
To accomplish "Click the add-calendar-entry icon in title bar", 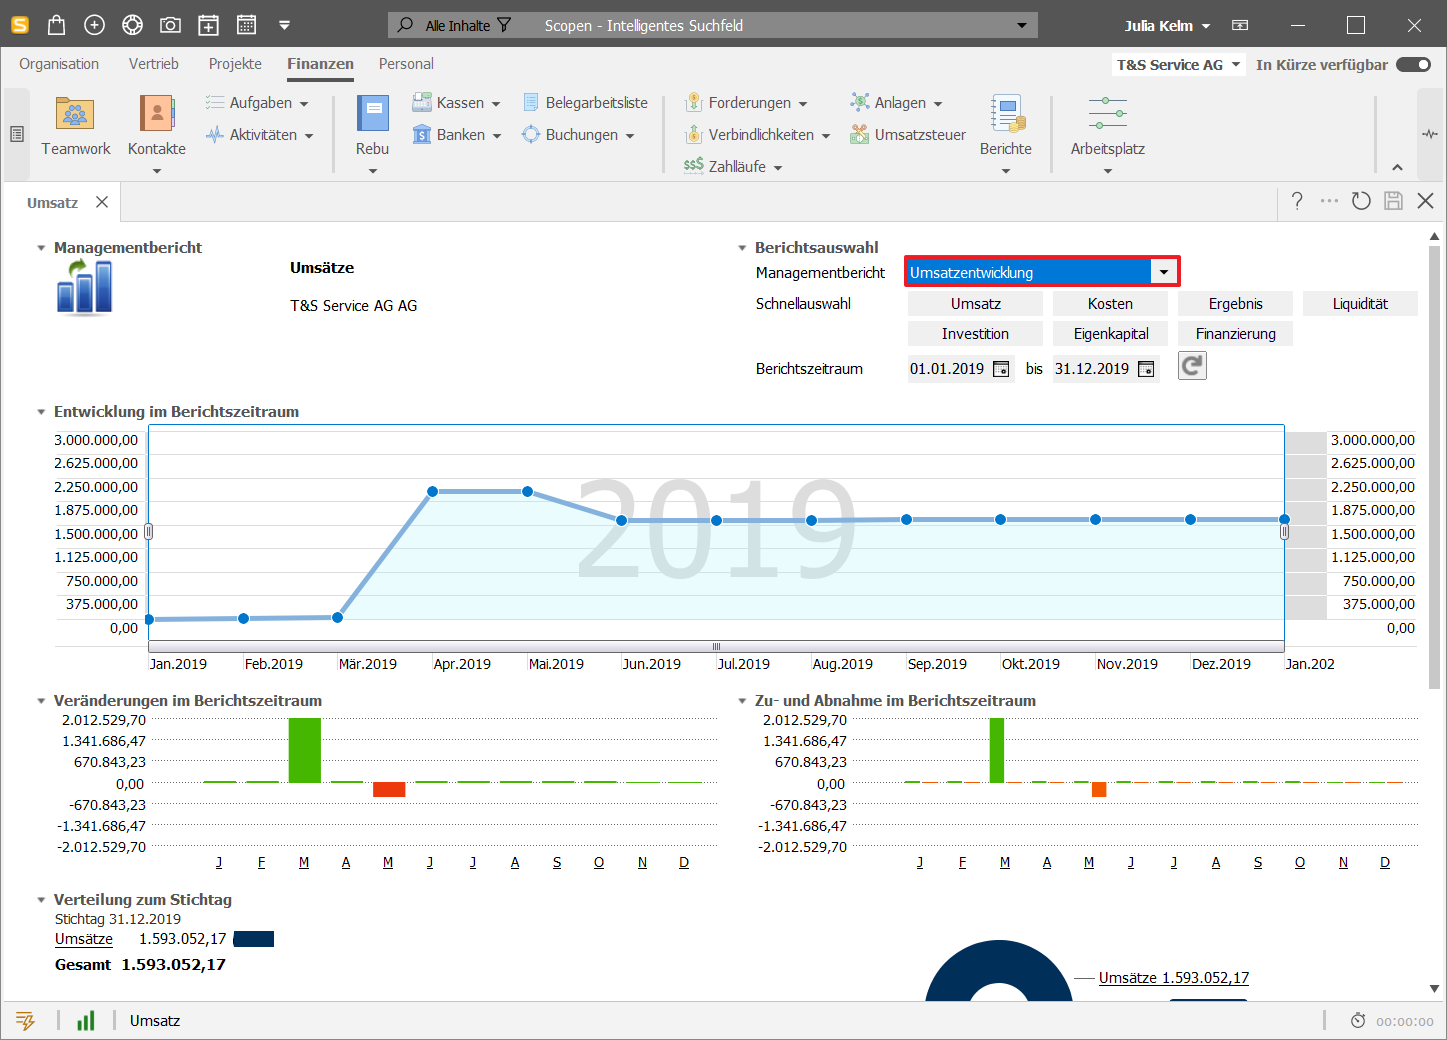I will pos(208,25).
